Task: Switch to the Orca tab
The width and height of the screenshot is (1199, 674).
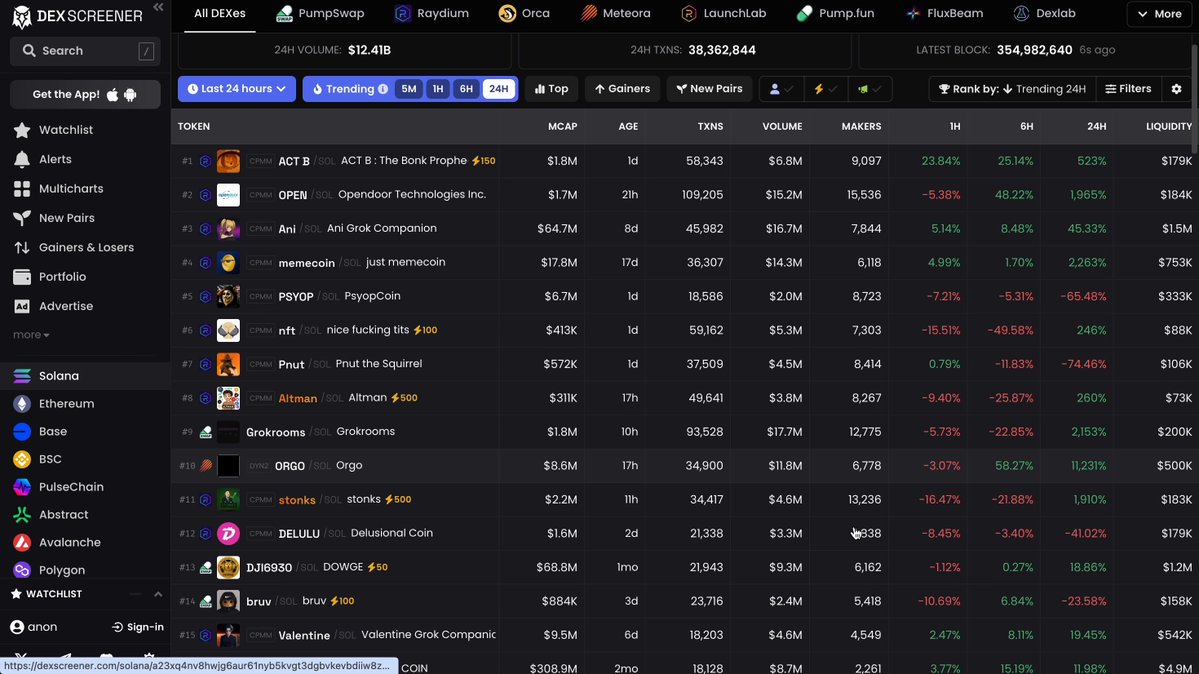Action: tap(525, 14)
